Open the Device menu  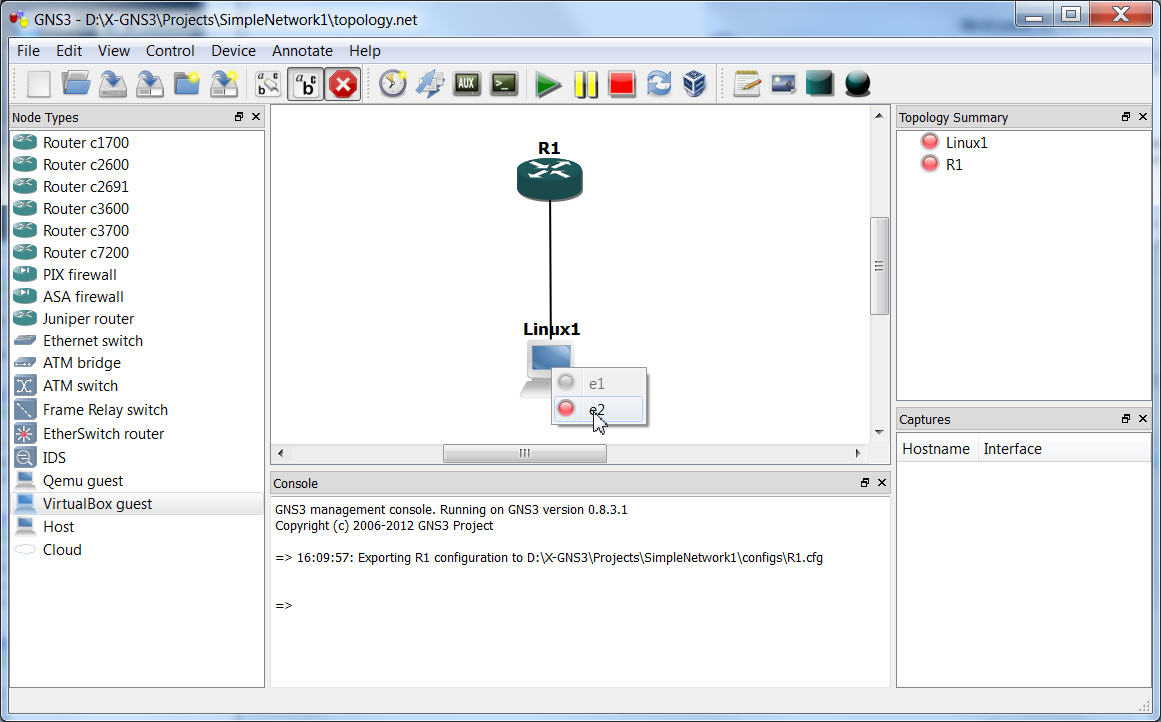(233, 50)
